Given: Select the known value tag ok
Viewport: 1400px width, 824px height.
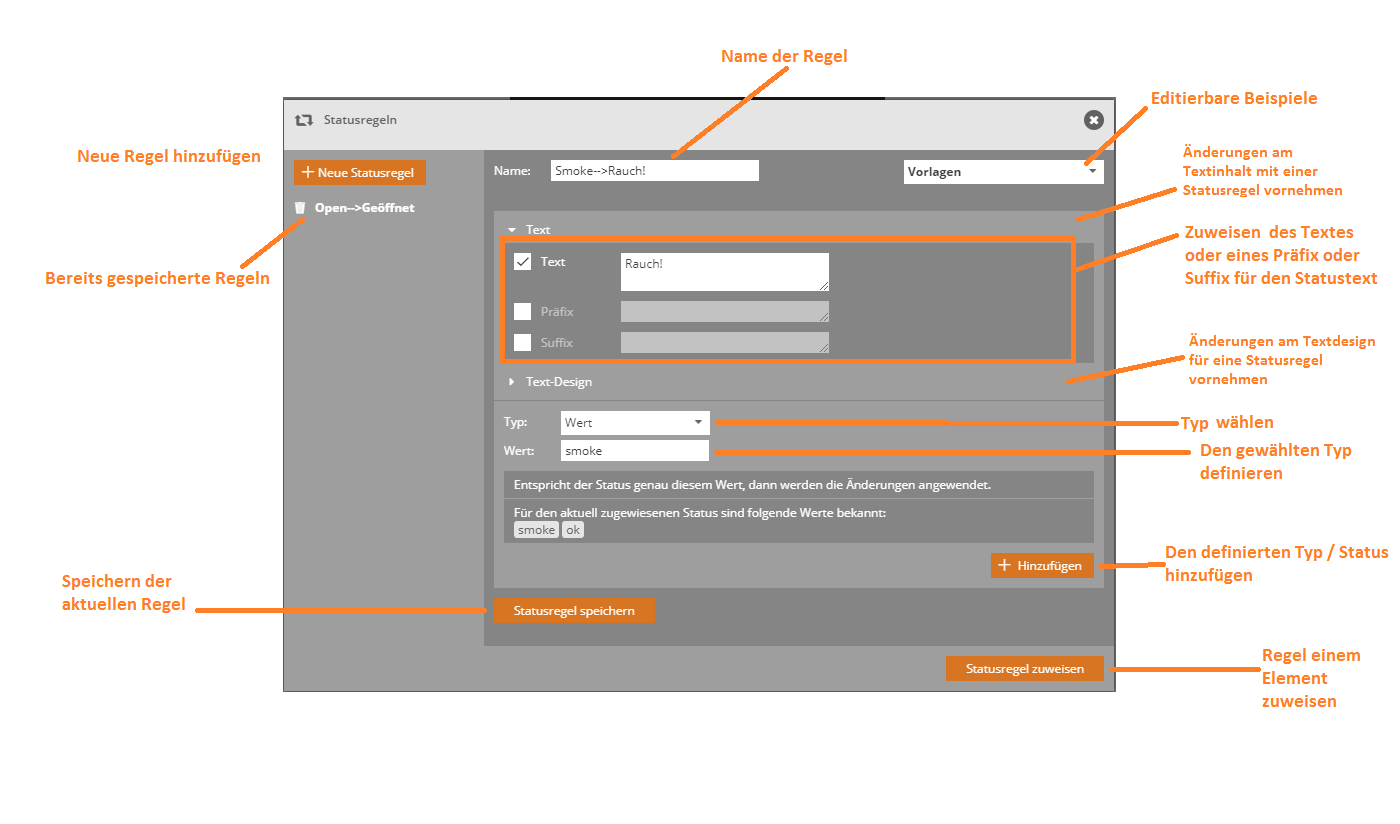Looking at the screenshot, I should [573, 530].
